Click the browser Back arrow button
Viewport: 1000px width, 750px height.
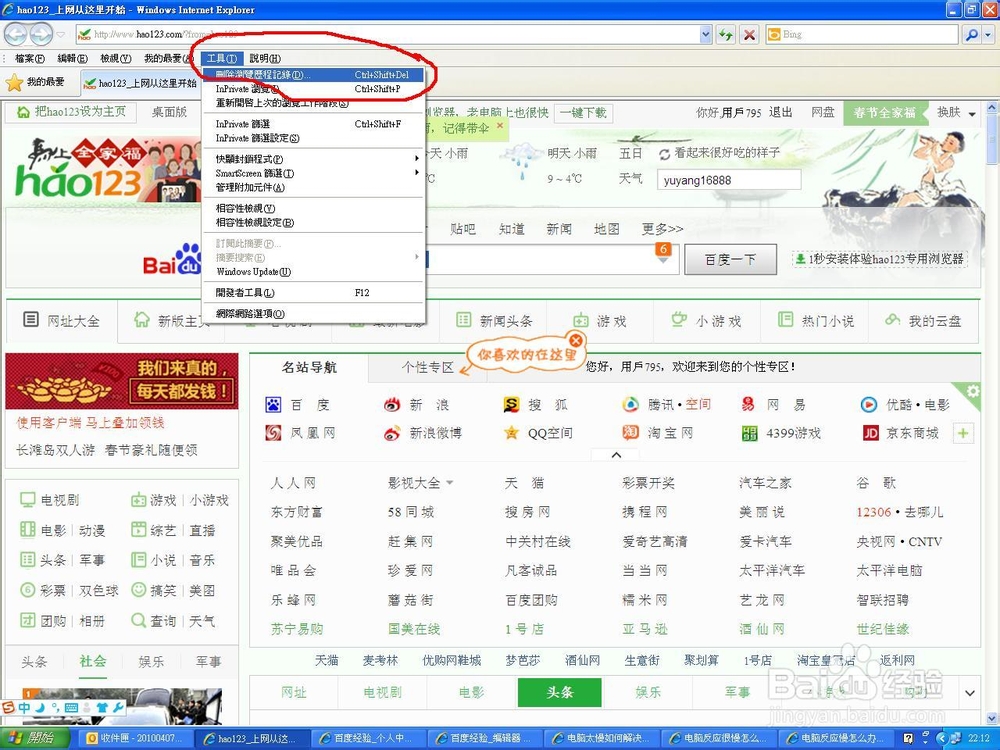coord(16,34)
